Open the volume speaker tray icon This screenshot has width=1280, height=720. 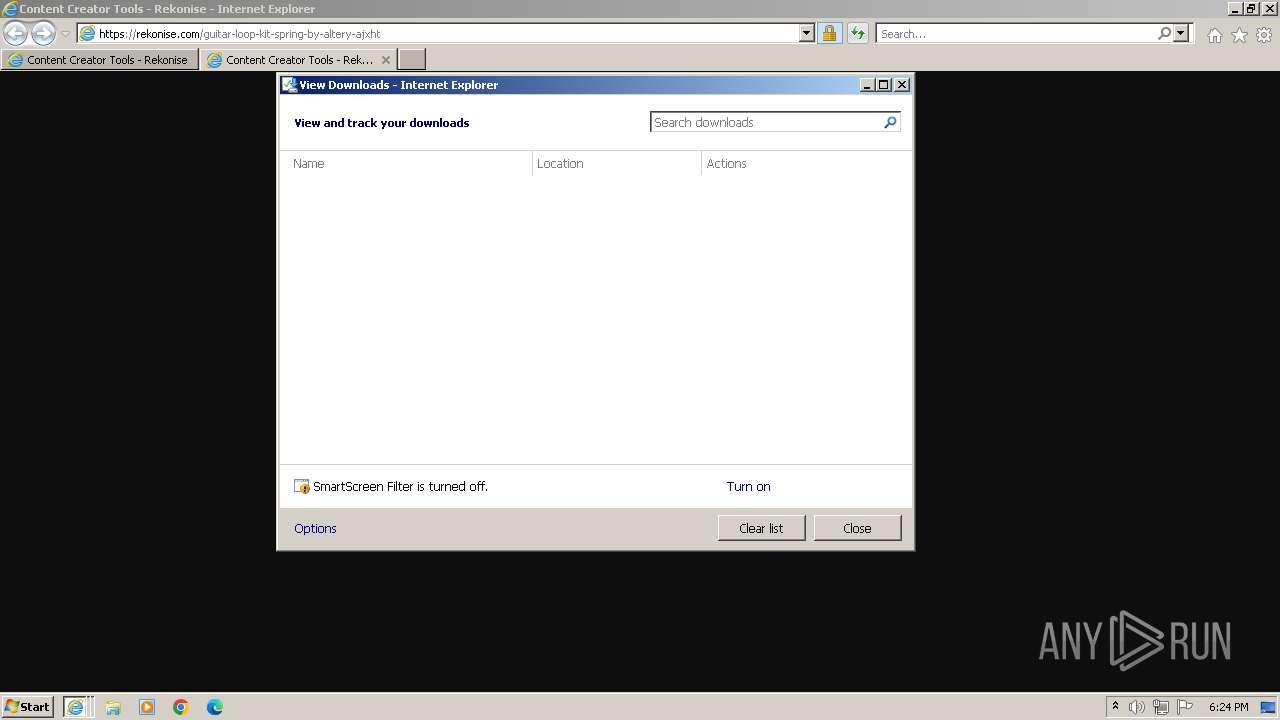coord(1136,707)
